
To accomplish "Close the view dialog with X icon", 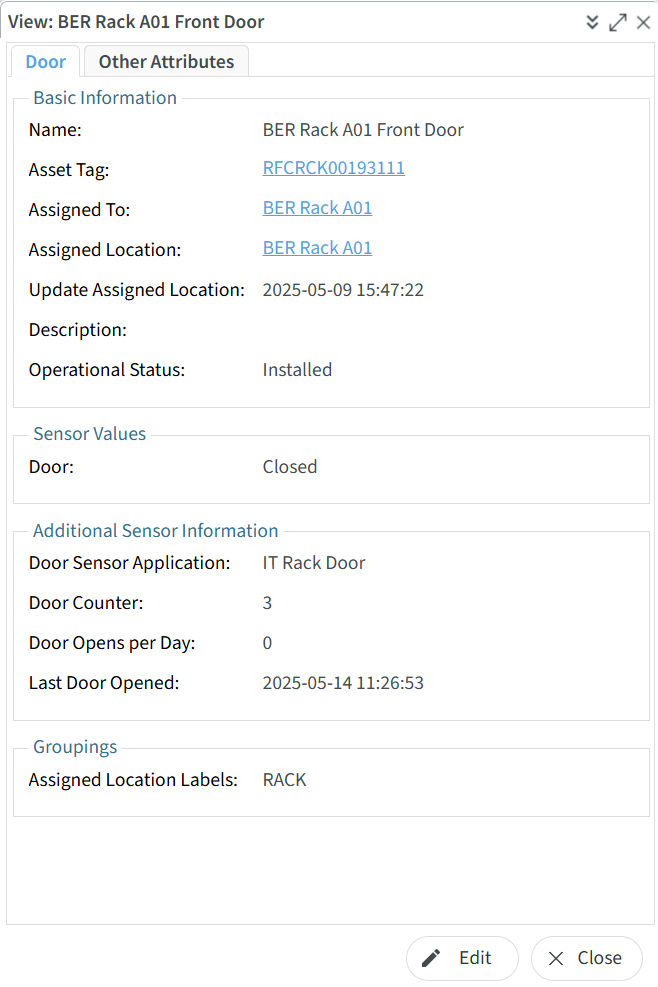I will (x=643, y=22).
